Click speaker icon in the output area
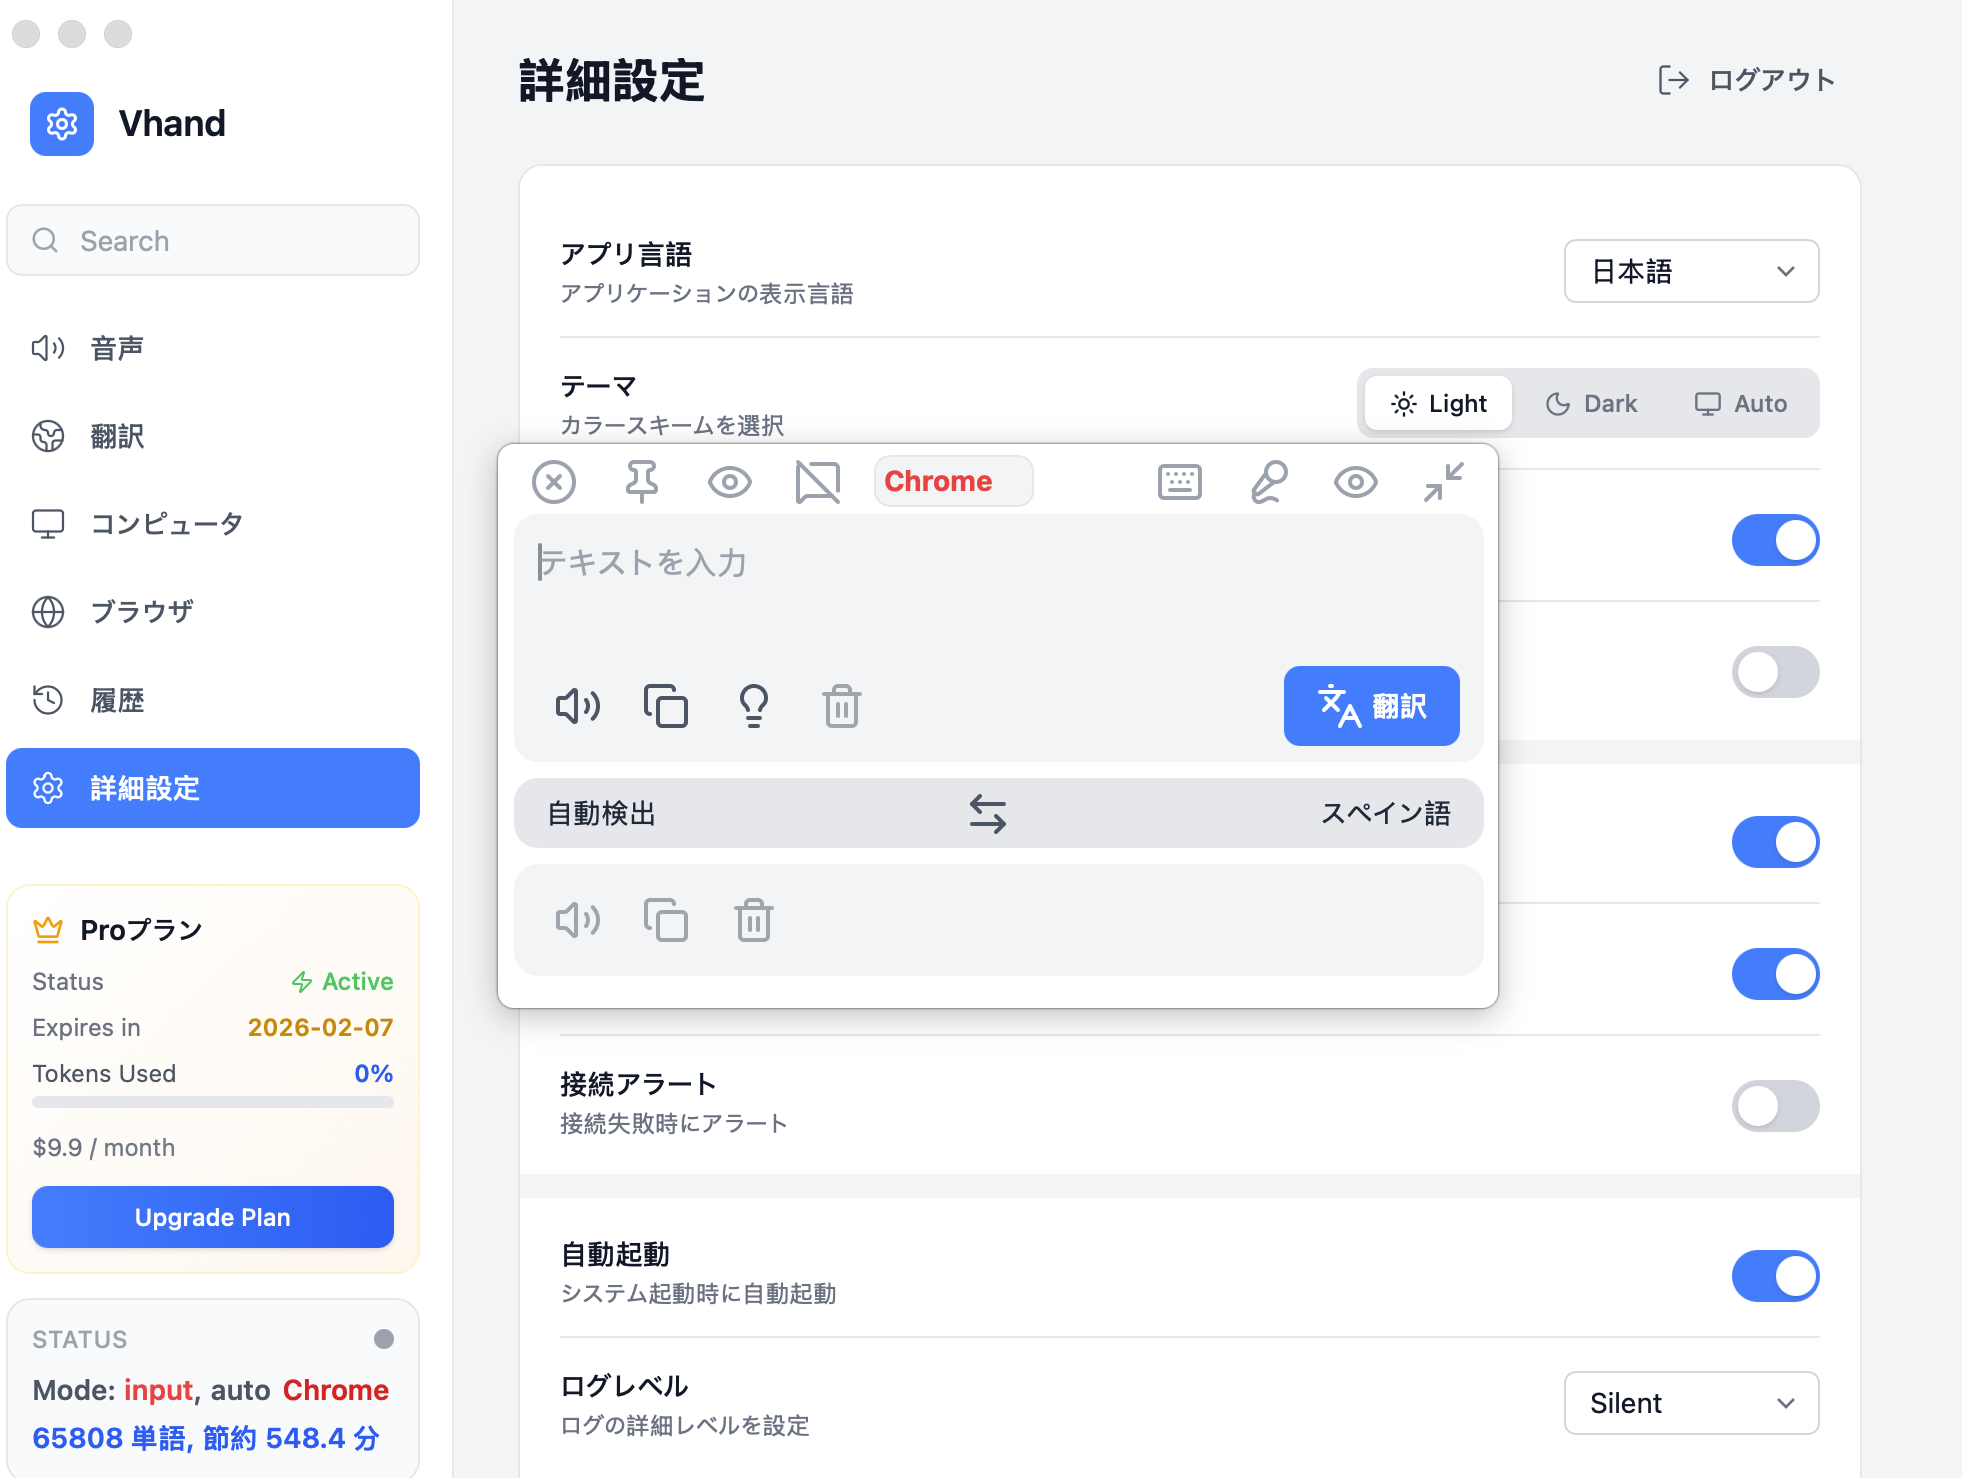 [x=578, y=920]
